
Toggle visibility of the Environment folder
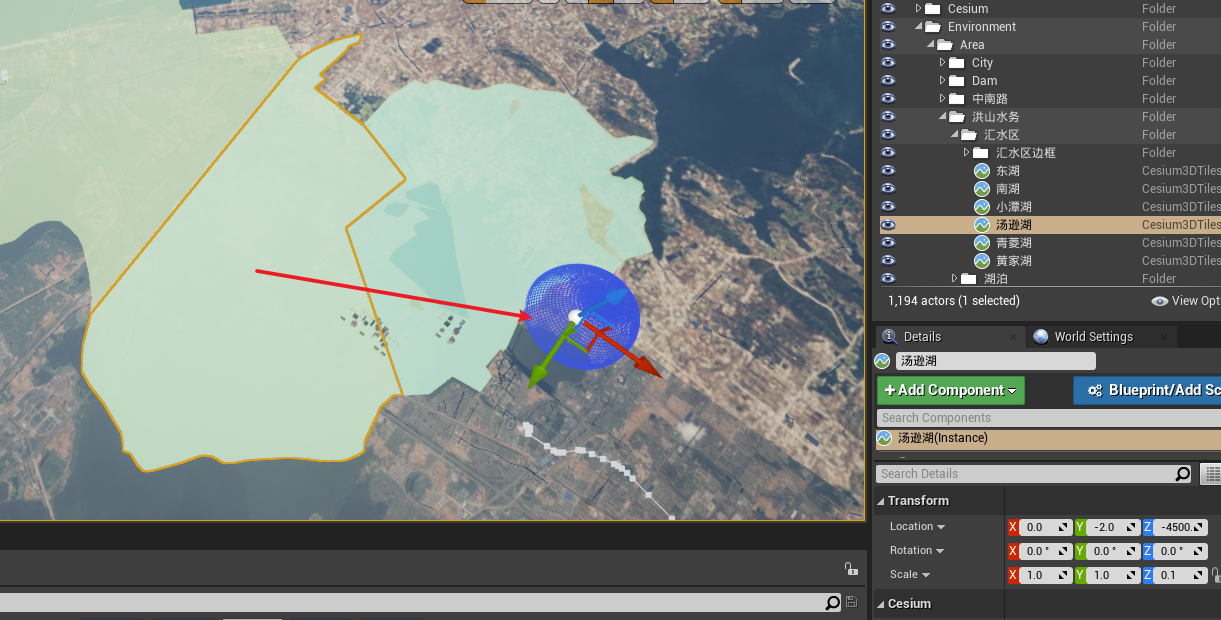[x=888, y=26]
